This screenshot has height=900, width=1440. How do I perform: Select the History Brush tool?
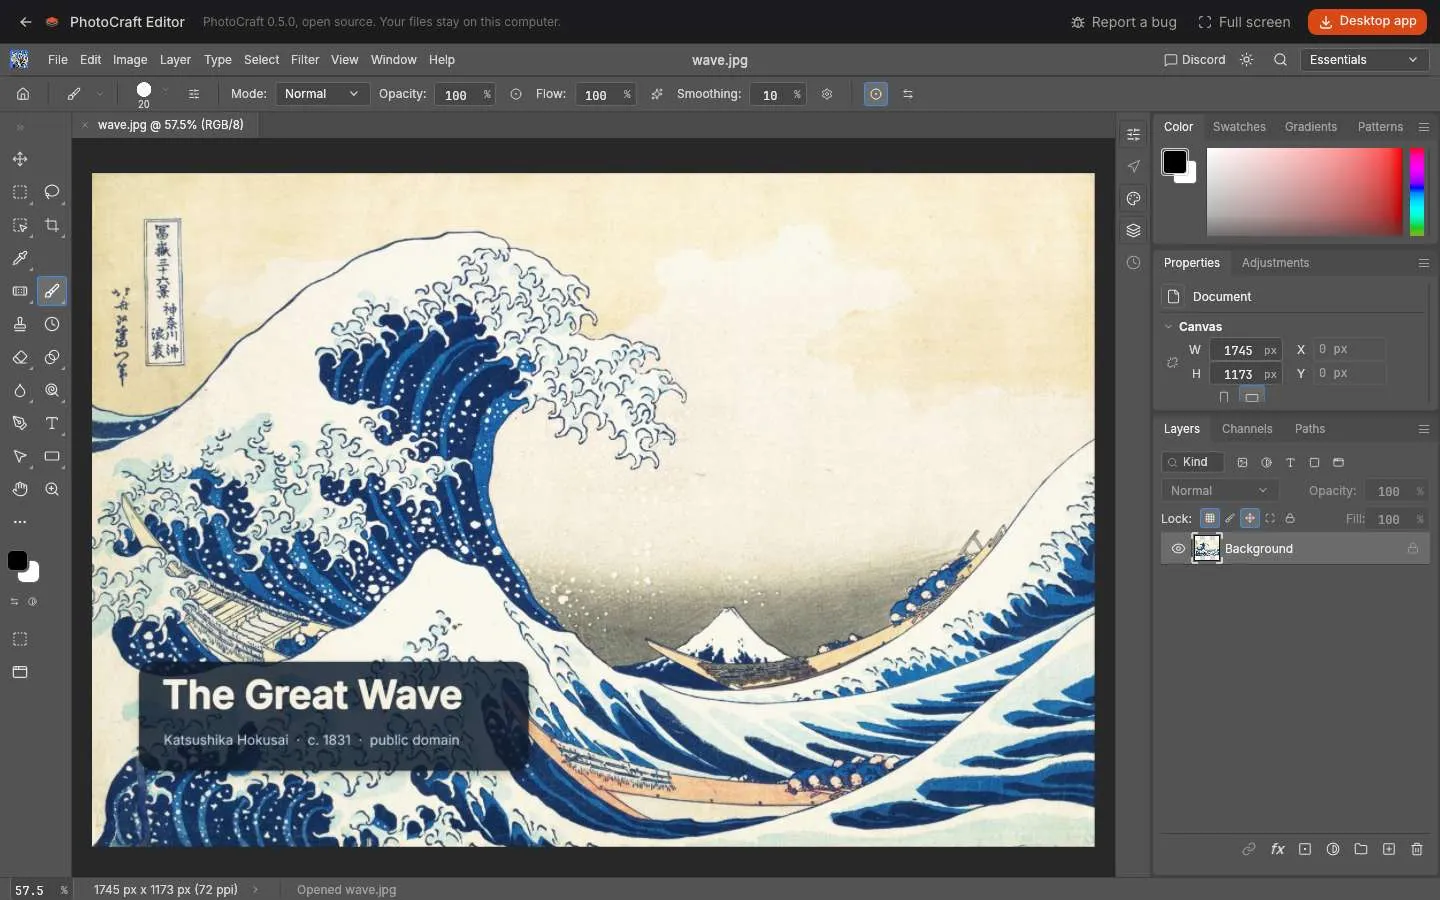(52, 324)
